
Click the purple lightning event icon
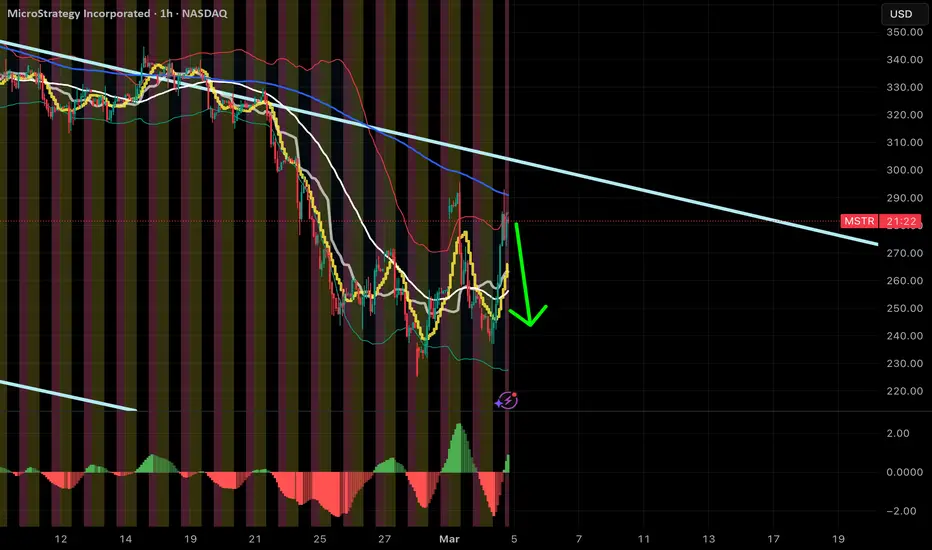pos(507,401)
